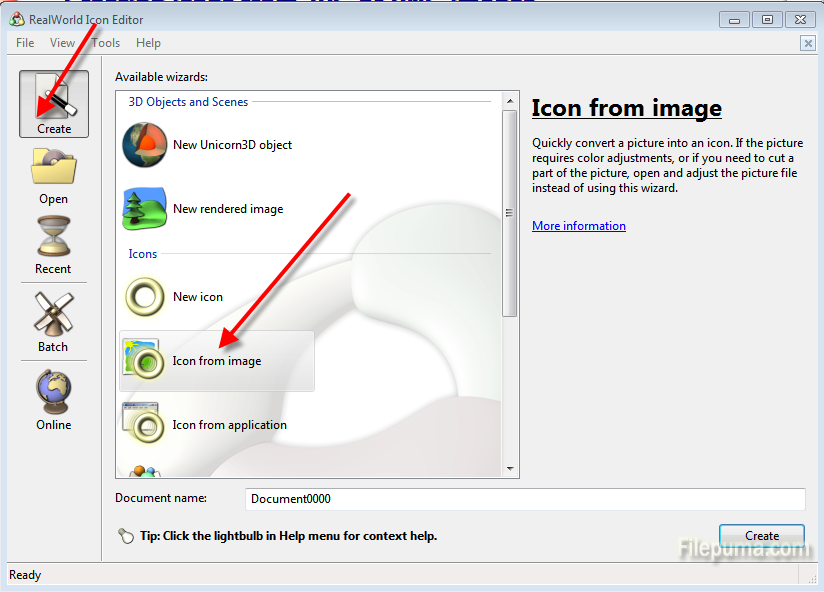View recent documents via the Recent hourglass icon
Screen dimensions: 824x592
53,244
